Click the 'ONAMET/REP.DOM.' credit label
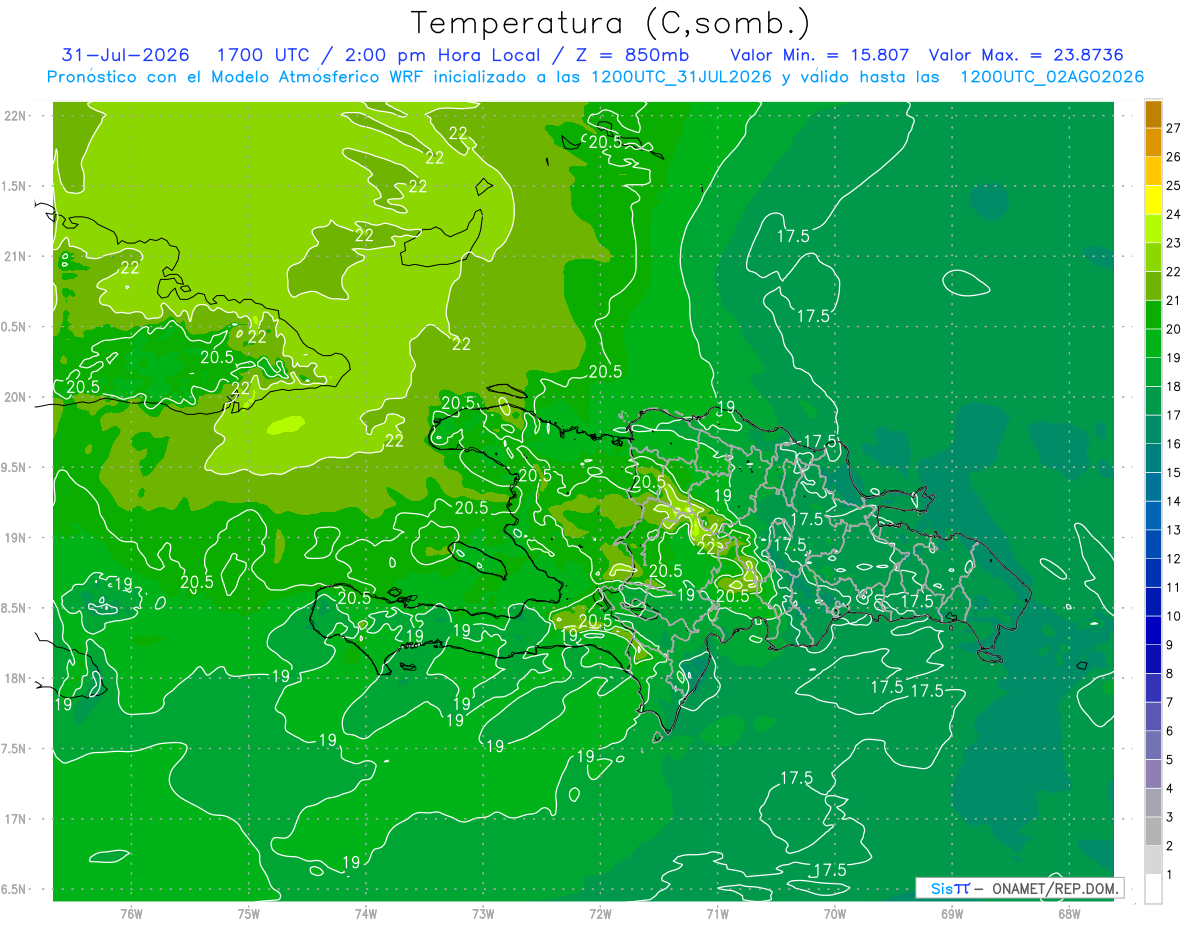The image size is (1200, 927). pyautogui.click(x=1055, y=888)
